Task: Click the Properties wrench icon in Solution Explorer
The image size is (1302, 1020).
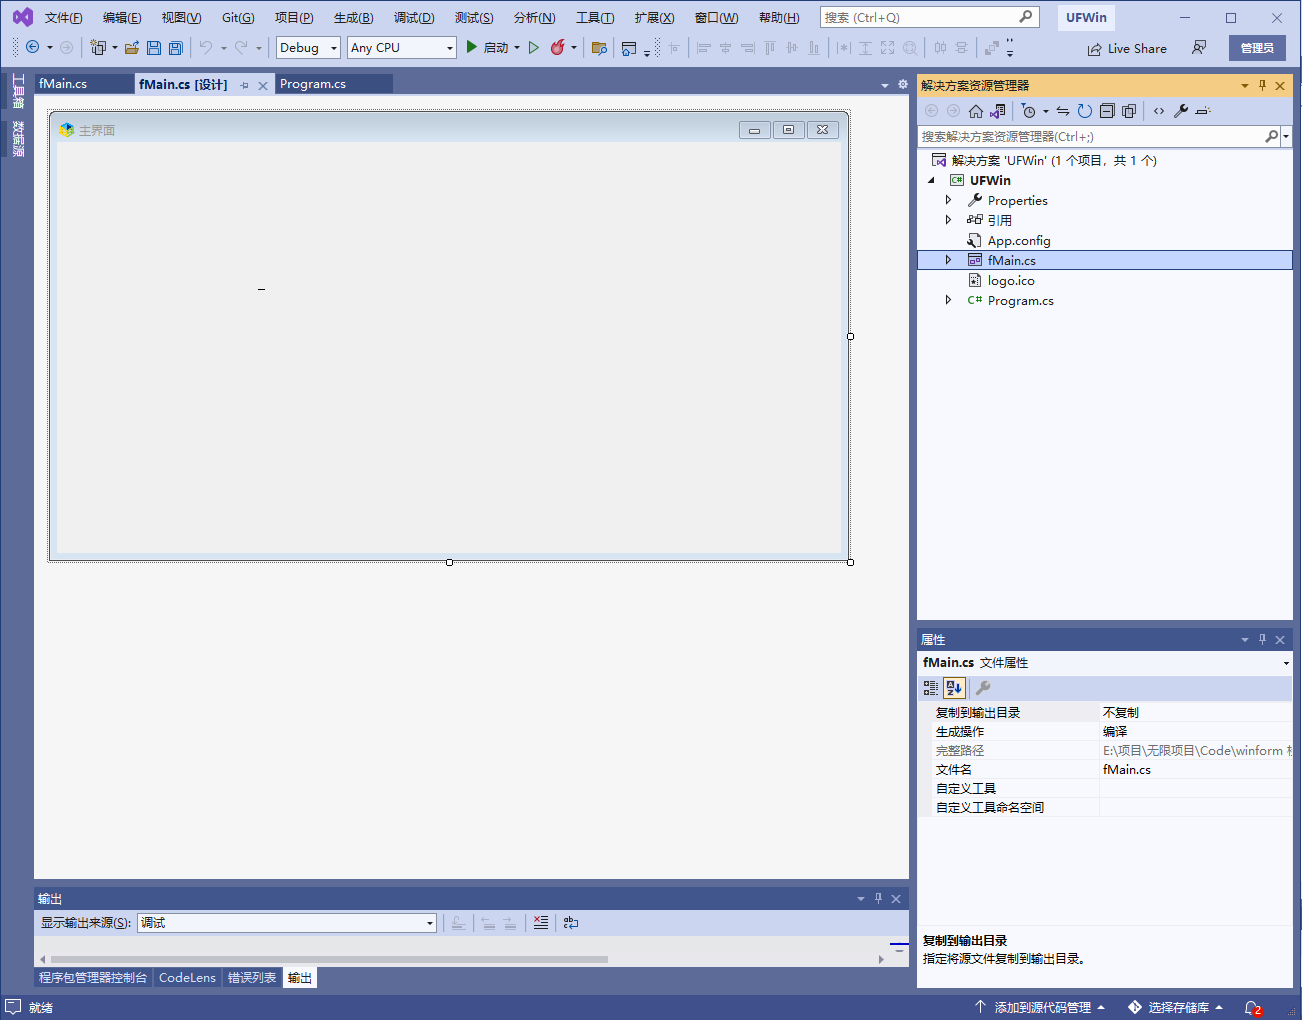Action: click(x=1181, y=111)
